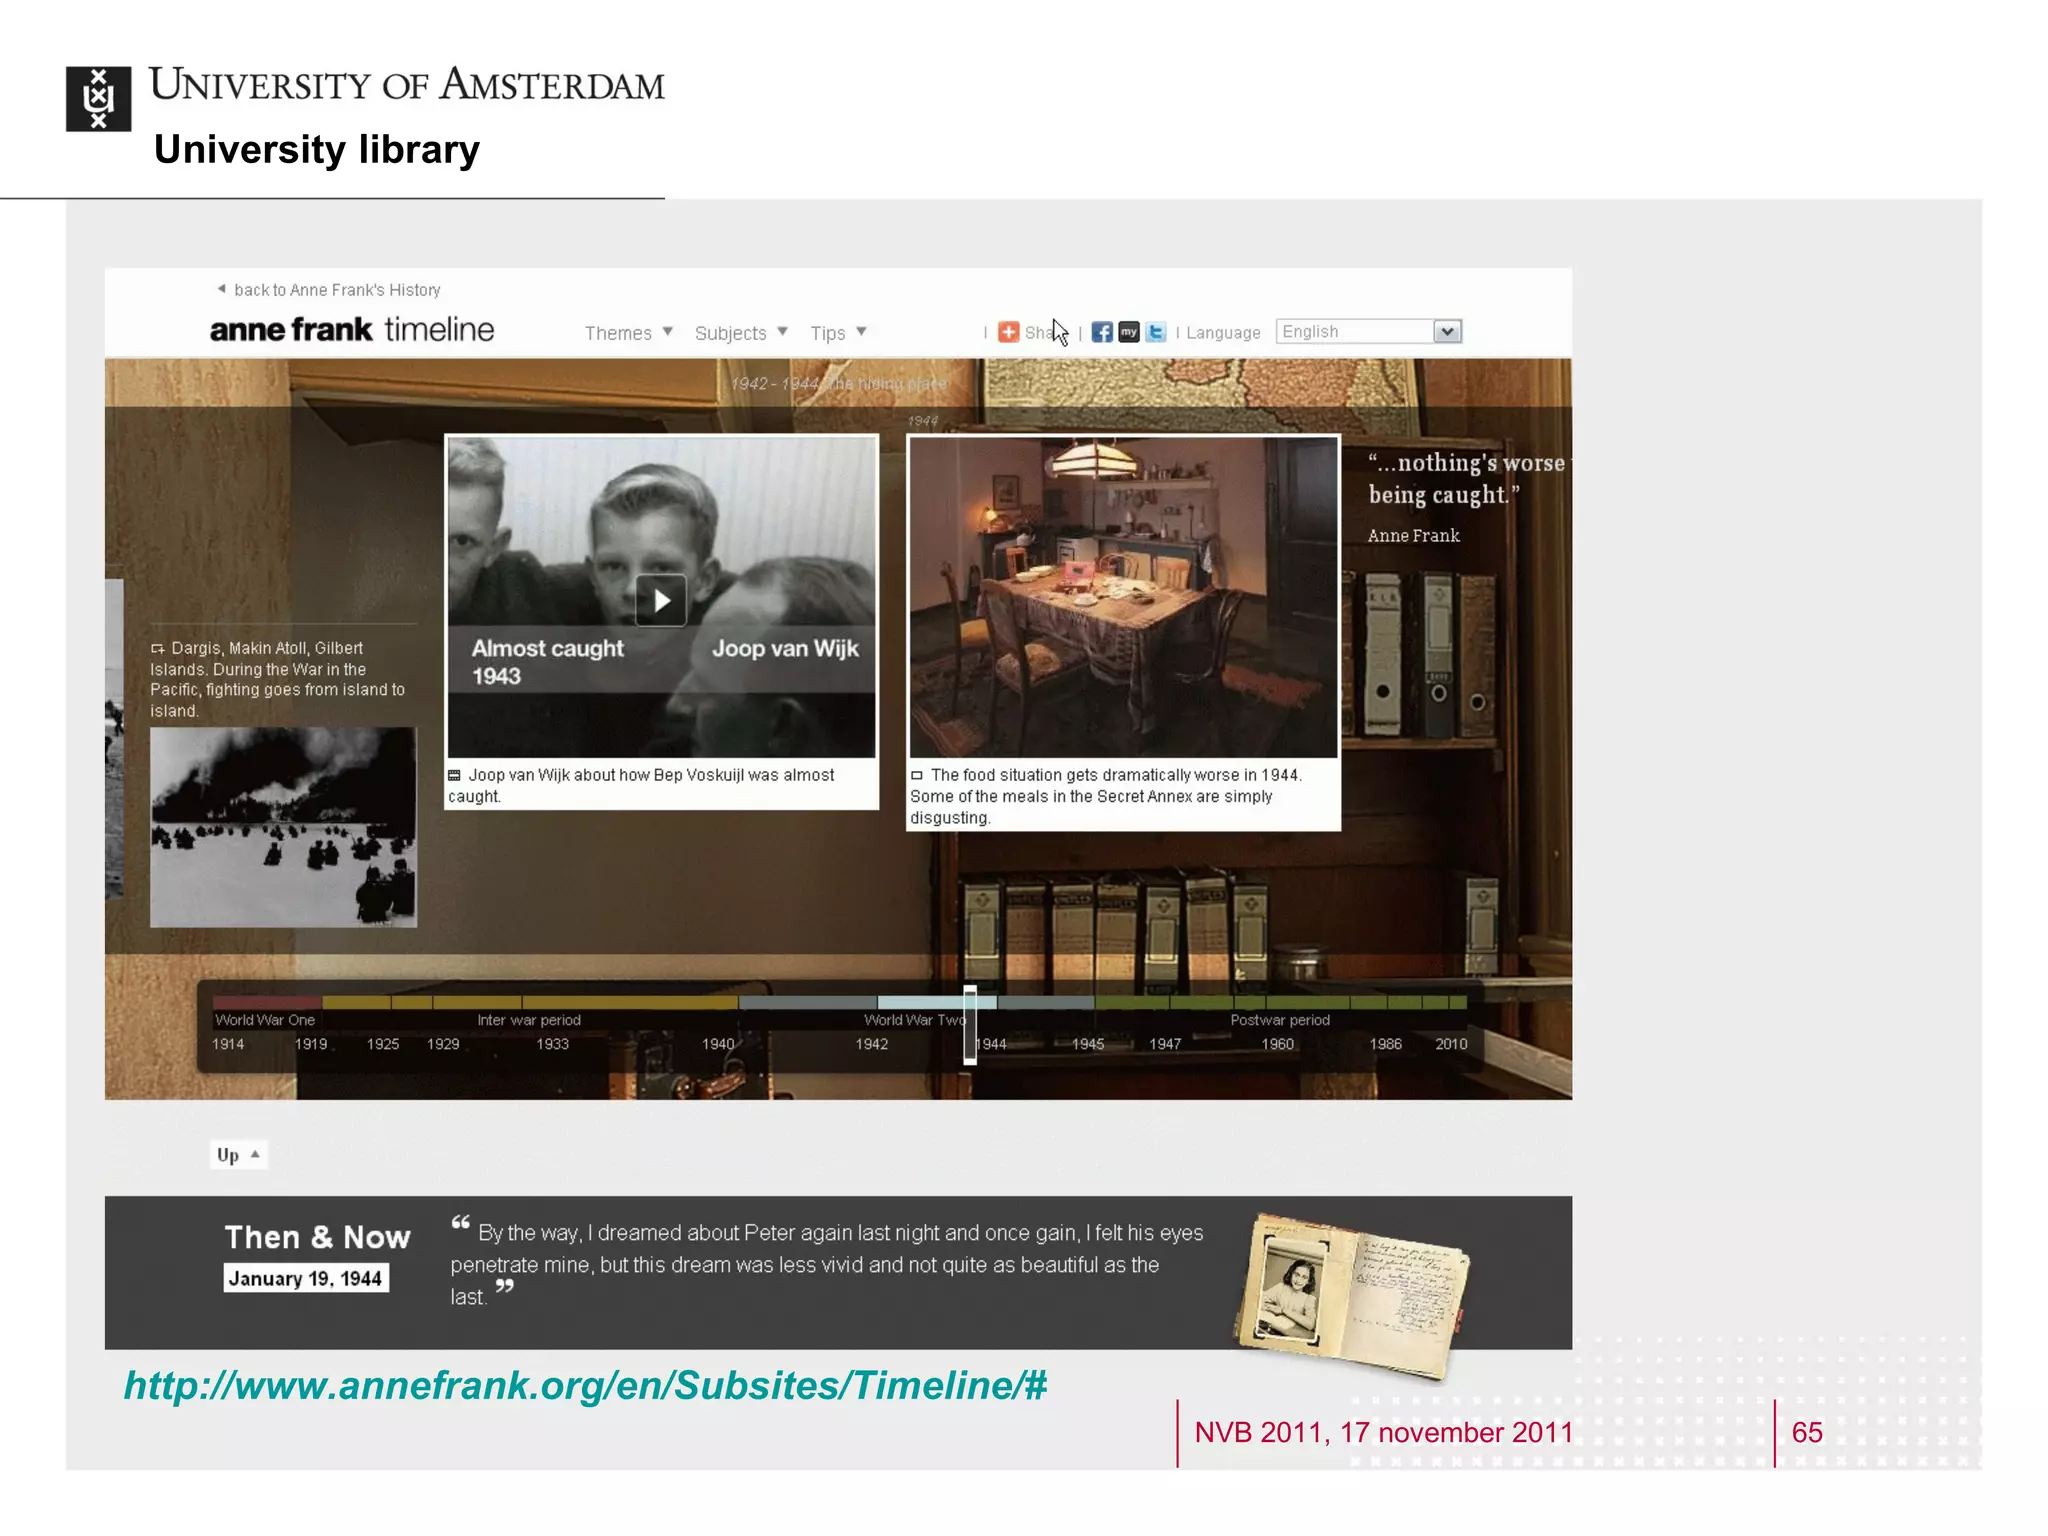Jump to 1919 on the timeline
The width and height of the screenshot is (2048, 1536).
[x=311, y=1044]
